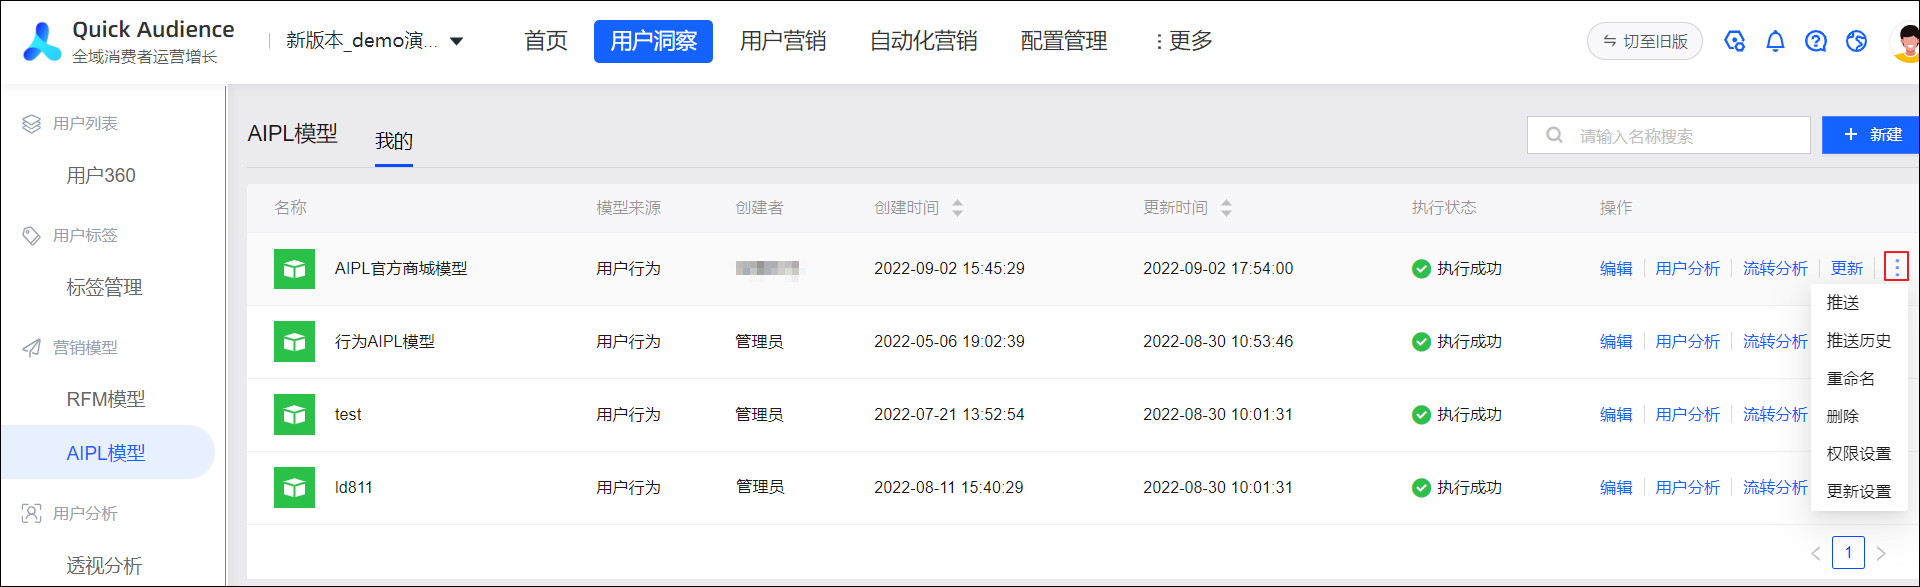Click the date 2022-08-11 15:40:29
1920x587 pixels.
coord(949,488)
